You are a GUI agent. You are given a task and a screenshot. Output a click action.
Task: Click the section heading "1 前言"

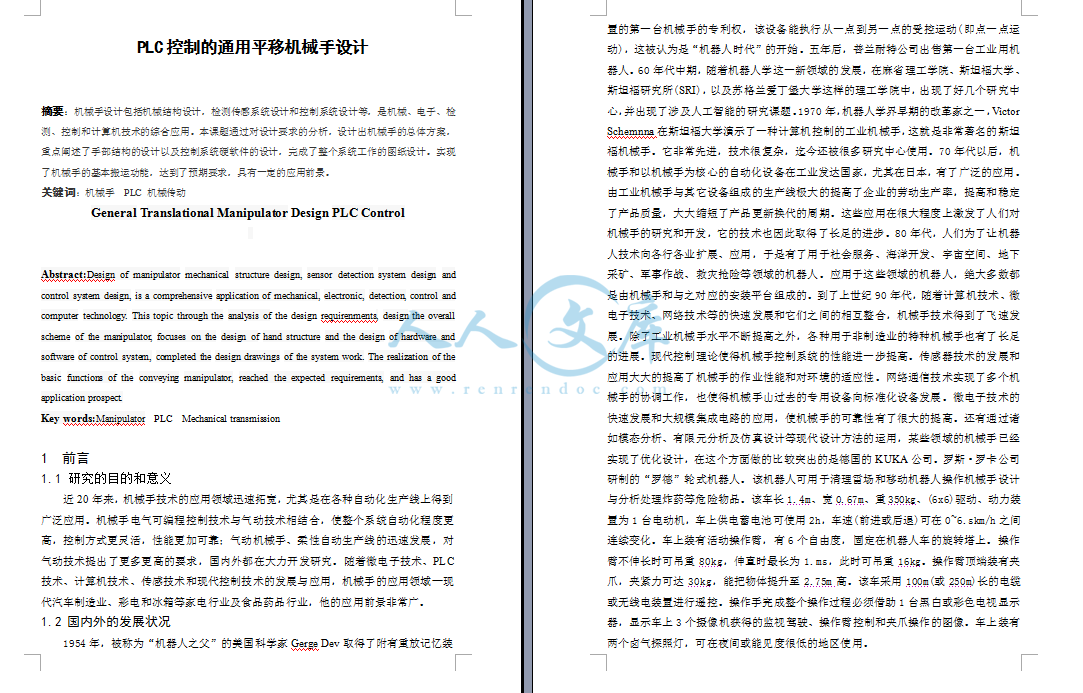click(65, 458)
